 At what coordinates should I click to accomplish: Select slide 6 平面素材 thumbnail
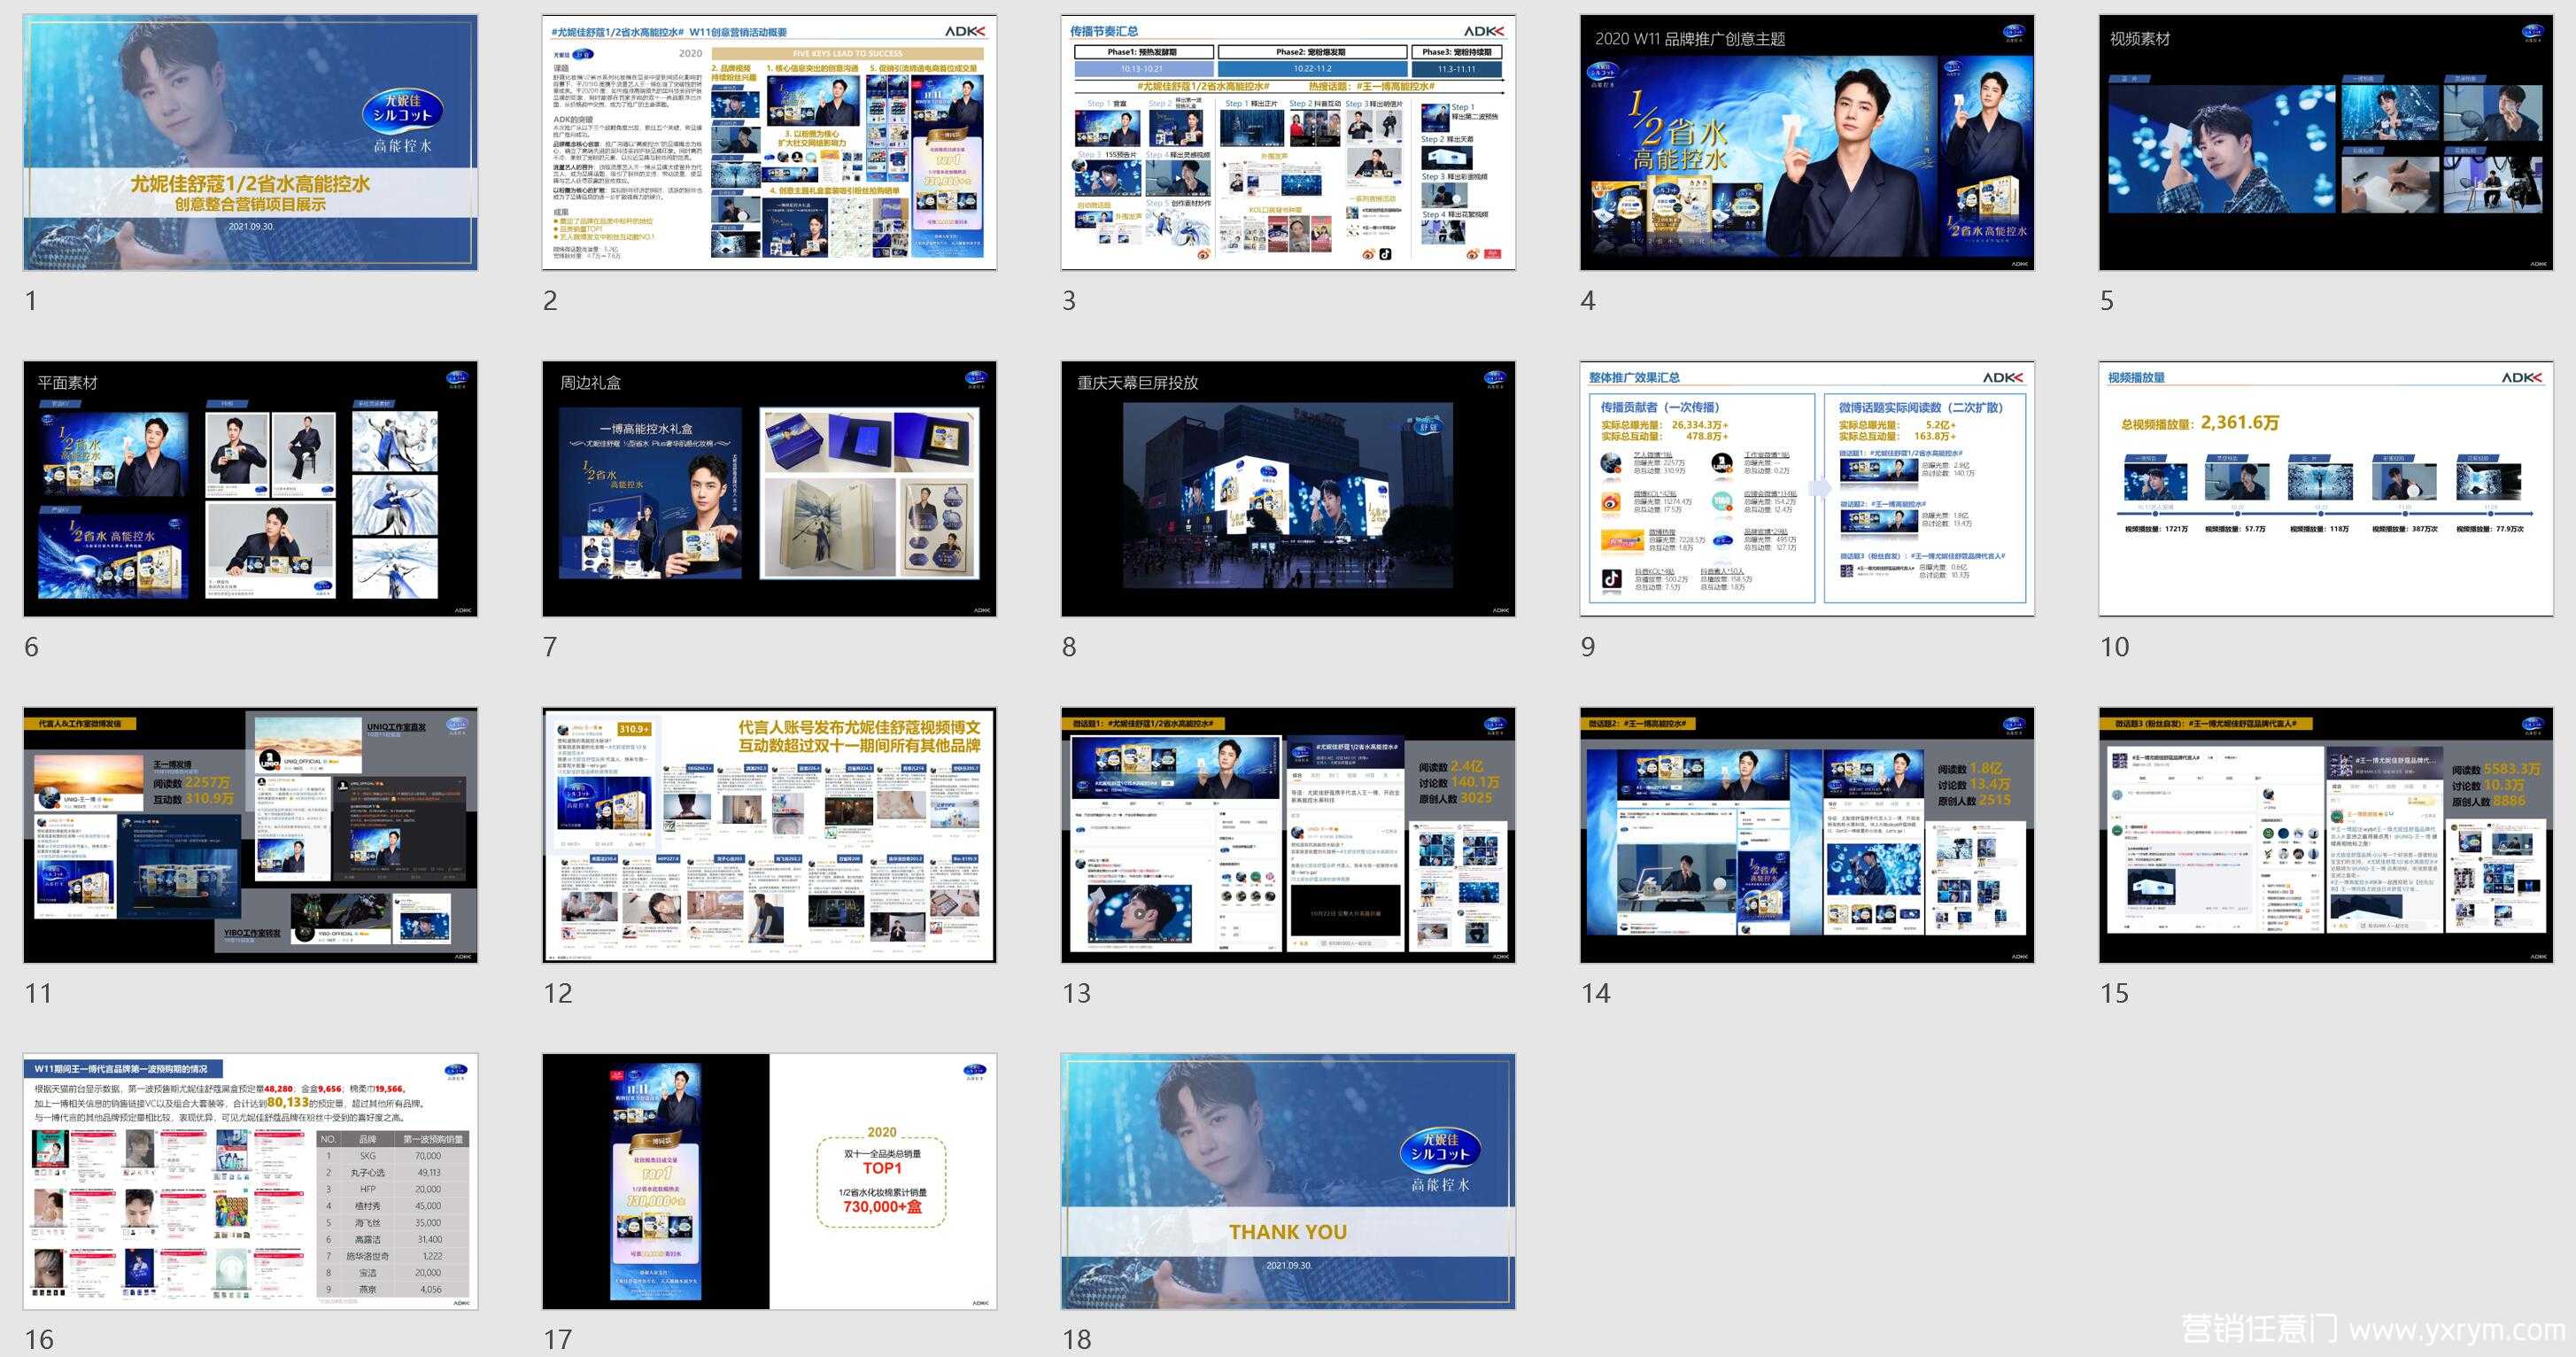(250, 489)
